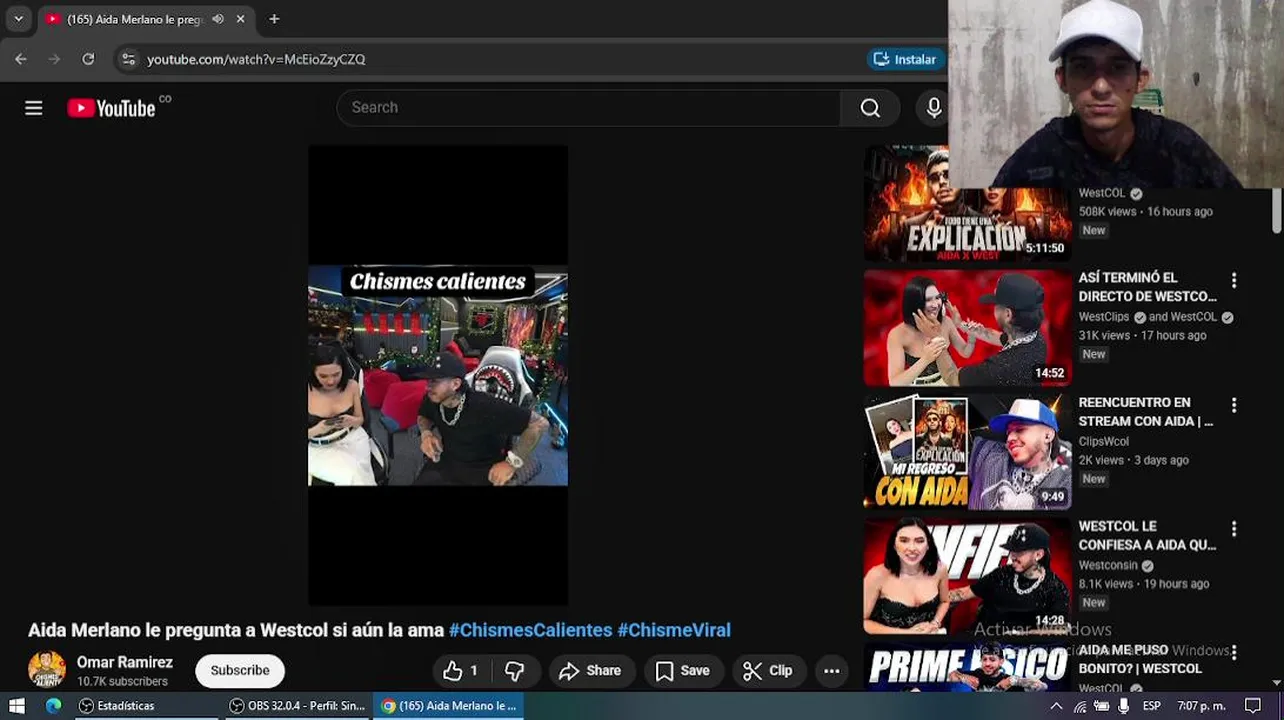
Task: Change input language via ESP indicator
Action: tap(1152, 706)
